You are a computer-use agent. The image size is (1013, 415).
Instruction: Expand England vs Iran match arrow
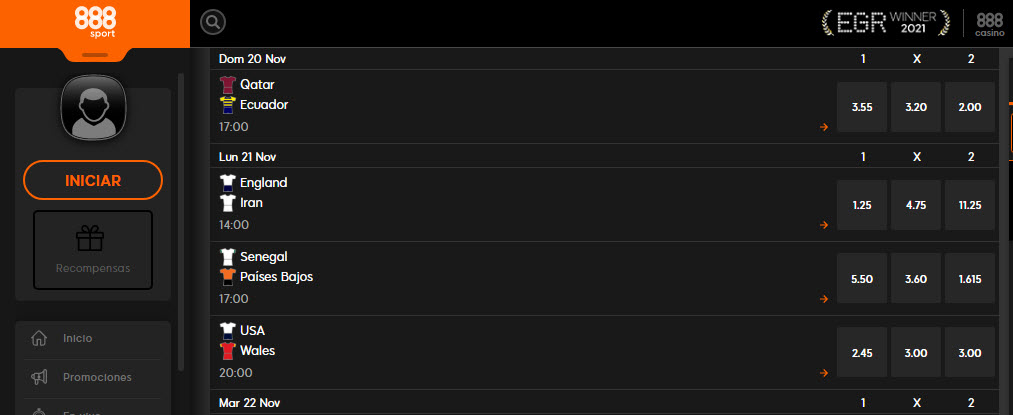(824, 225)
